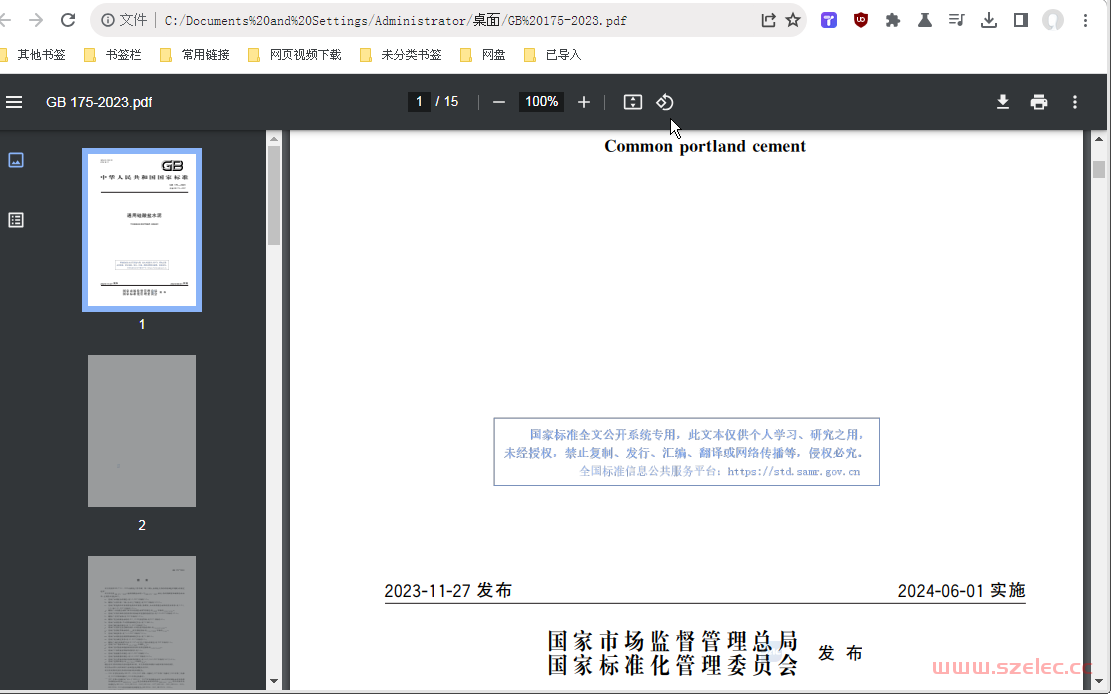This screenshot has height=694, width=1111.
Task: Click the file info icon in address bar
Action: point(108,21)
